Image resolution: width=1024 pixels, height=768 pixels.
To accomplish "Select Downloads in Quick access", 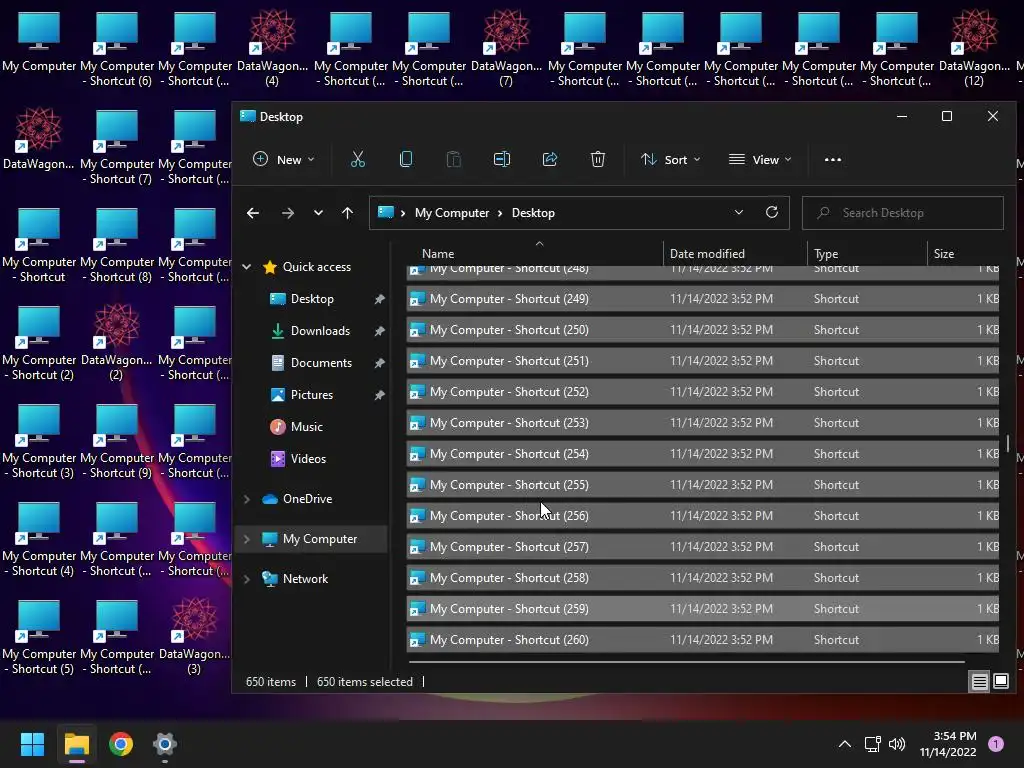I will (320, 330).
